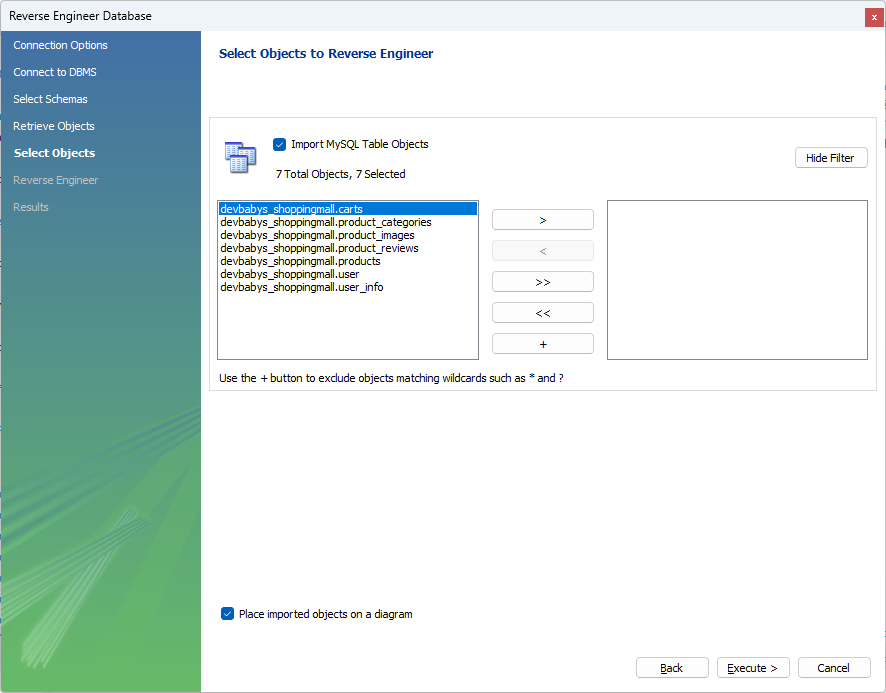886x693 pixels.
Task: Close the Reverse Engineer Database dialog
Action: pos(874,17)
